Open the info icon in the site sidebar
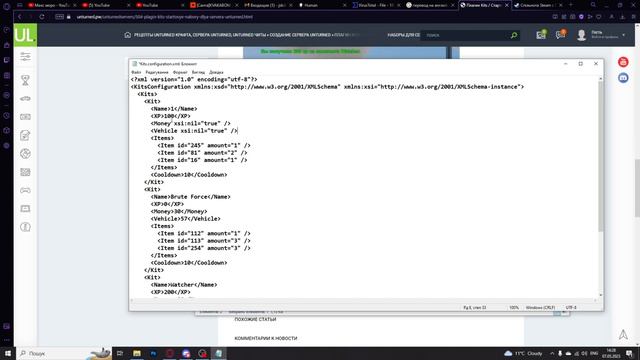640x360 pixels. pos(25,227)
